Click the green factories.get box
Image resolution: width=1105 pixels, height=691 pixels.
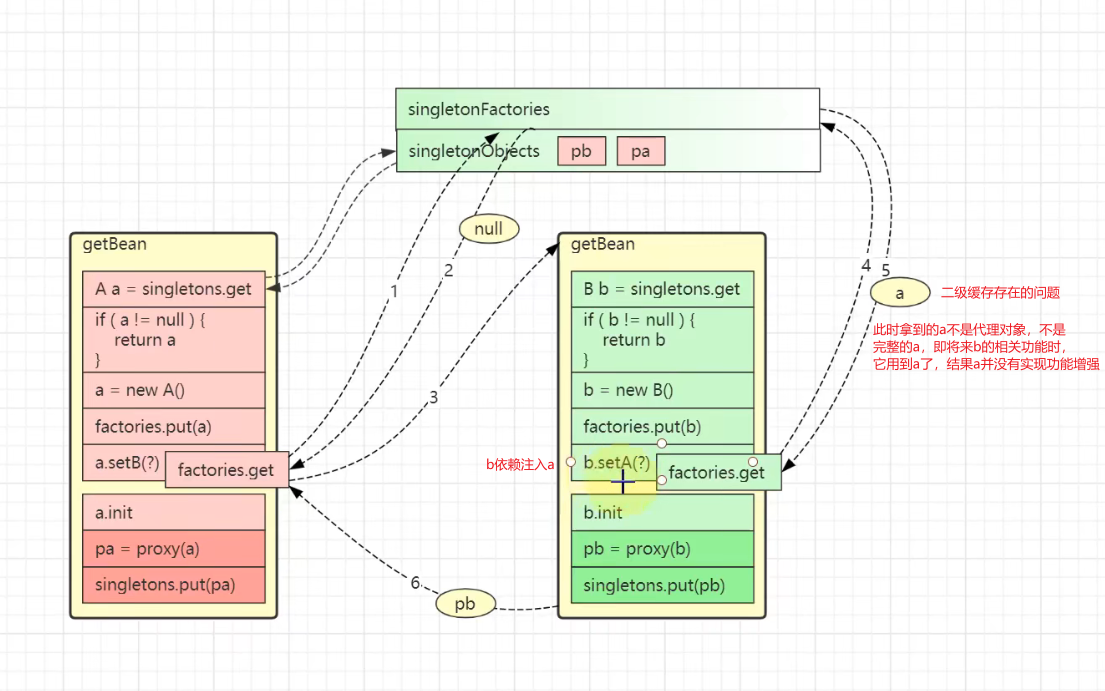(x=718, y=472)
